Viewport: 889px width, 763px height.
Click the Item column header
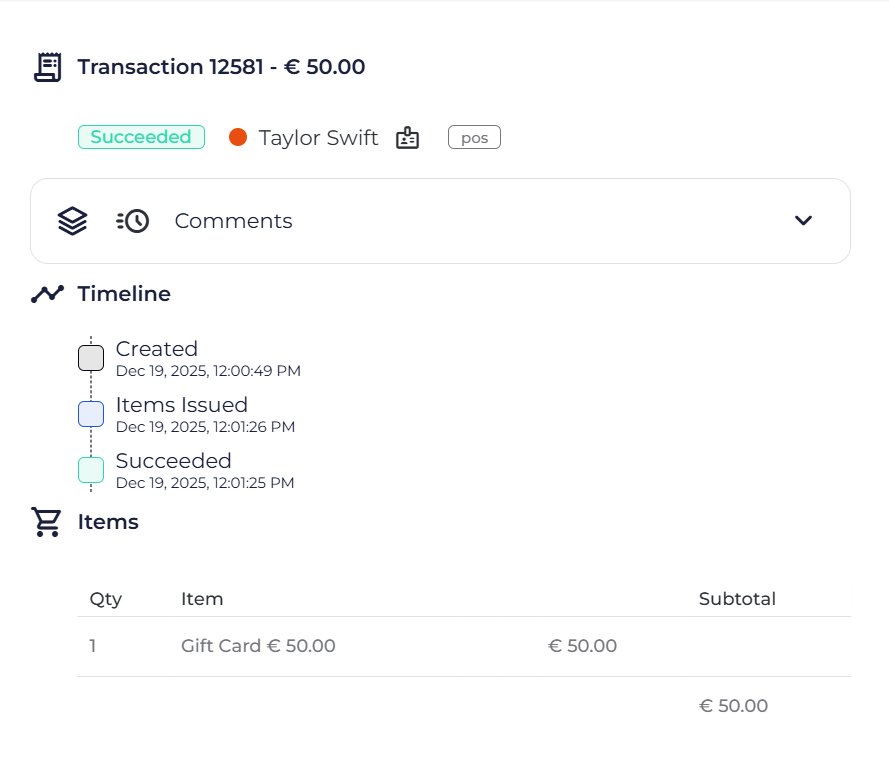click(x=202, y=599)
